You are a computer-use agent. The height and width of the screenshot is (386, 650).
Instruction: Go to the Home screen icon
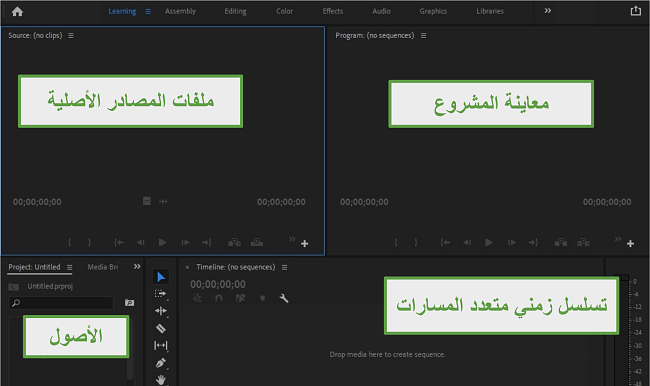click(17, 12)
